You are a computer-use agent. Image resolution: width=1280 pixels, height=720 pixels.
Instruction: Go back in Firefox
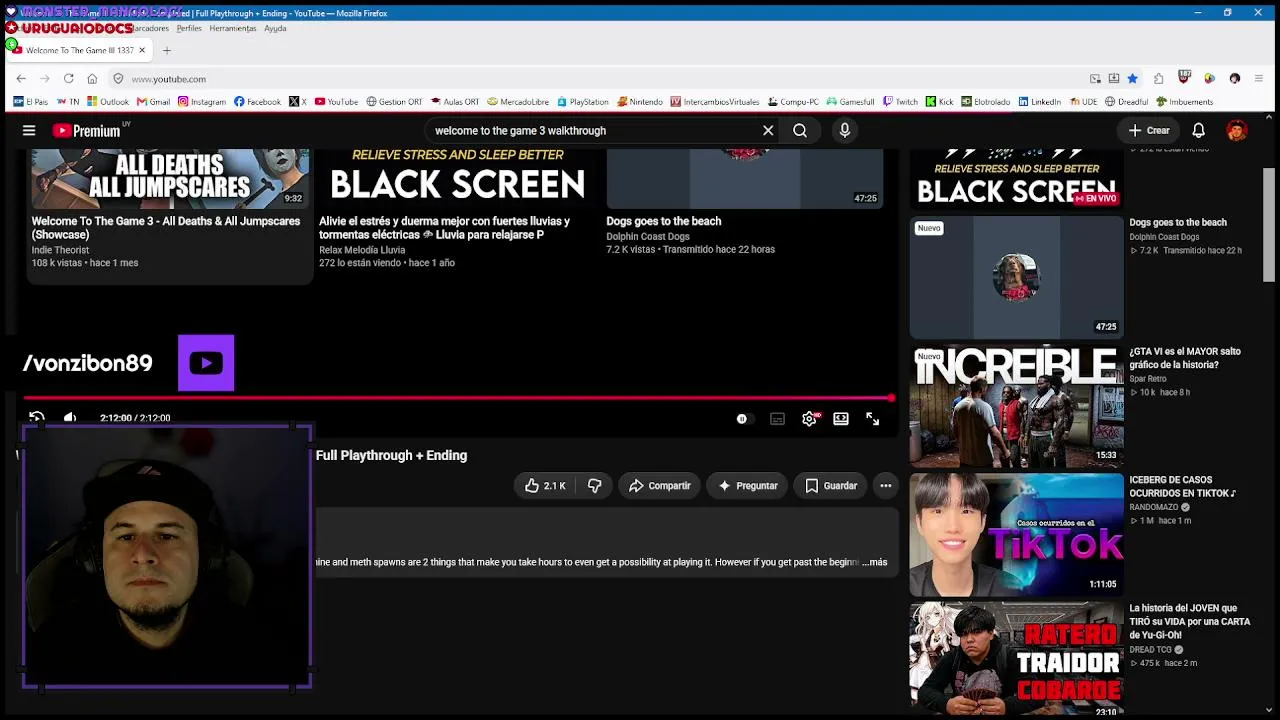pos(21,79)
